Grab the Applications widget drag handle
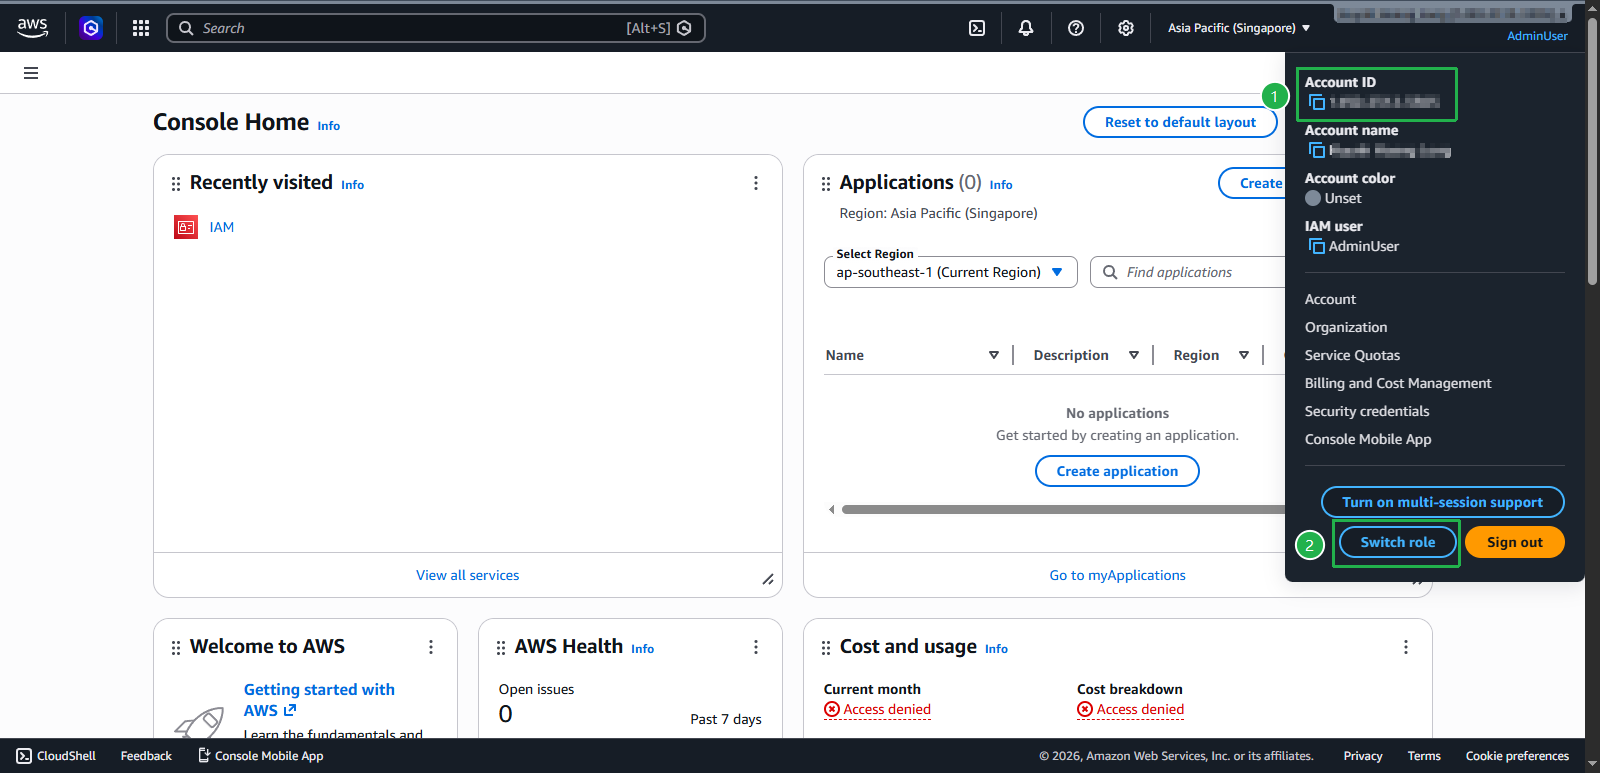This screenshot has height=773, width=1600. (x=826, y=184)
